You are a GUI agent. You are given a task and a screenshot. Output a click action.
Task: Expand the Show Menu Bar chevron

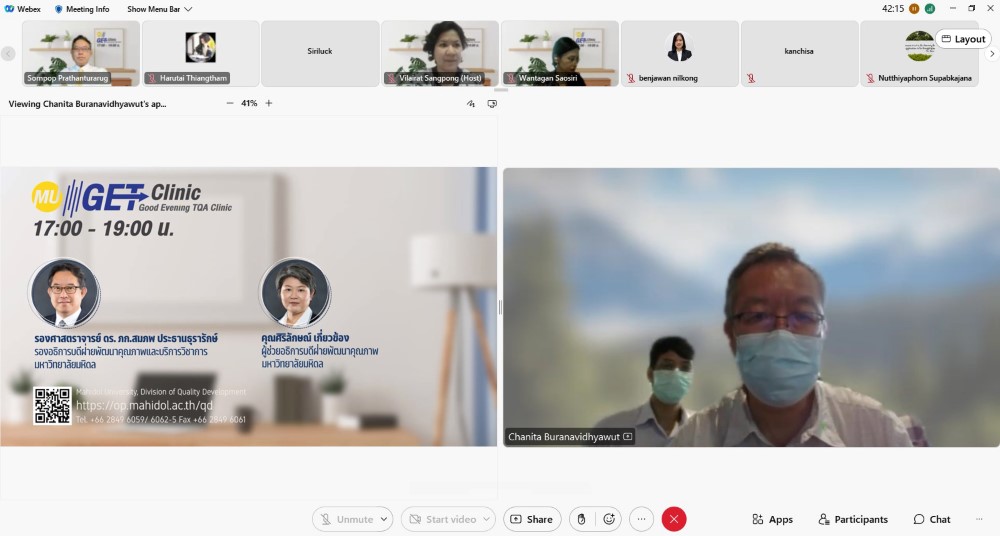[x=188, y=9]
